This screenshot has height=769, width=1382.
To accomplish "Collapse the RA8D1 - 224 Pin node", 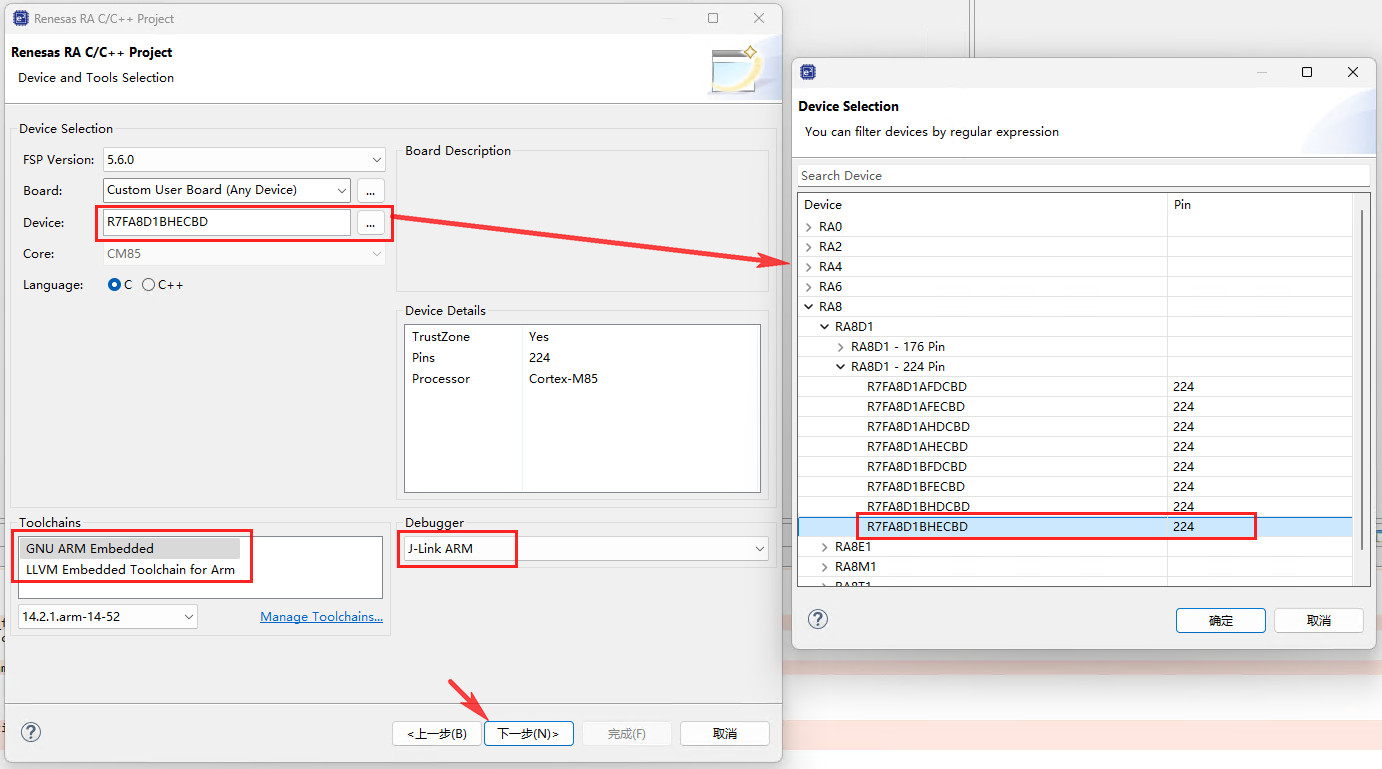I will [840, 367].
